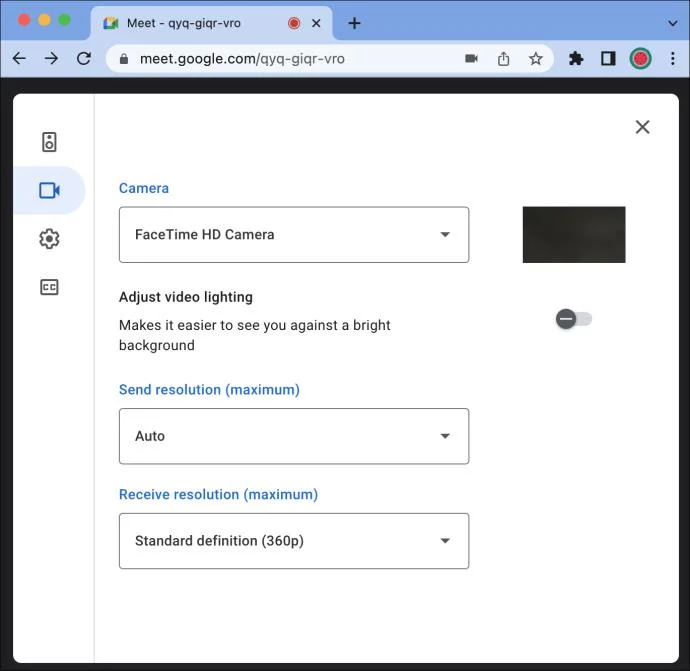The height and width of the screenshot is (671, 690).
Task: Reload the Meet page
Action: click(x=84, y=59)
